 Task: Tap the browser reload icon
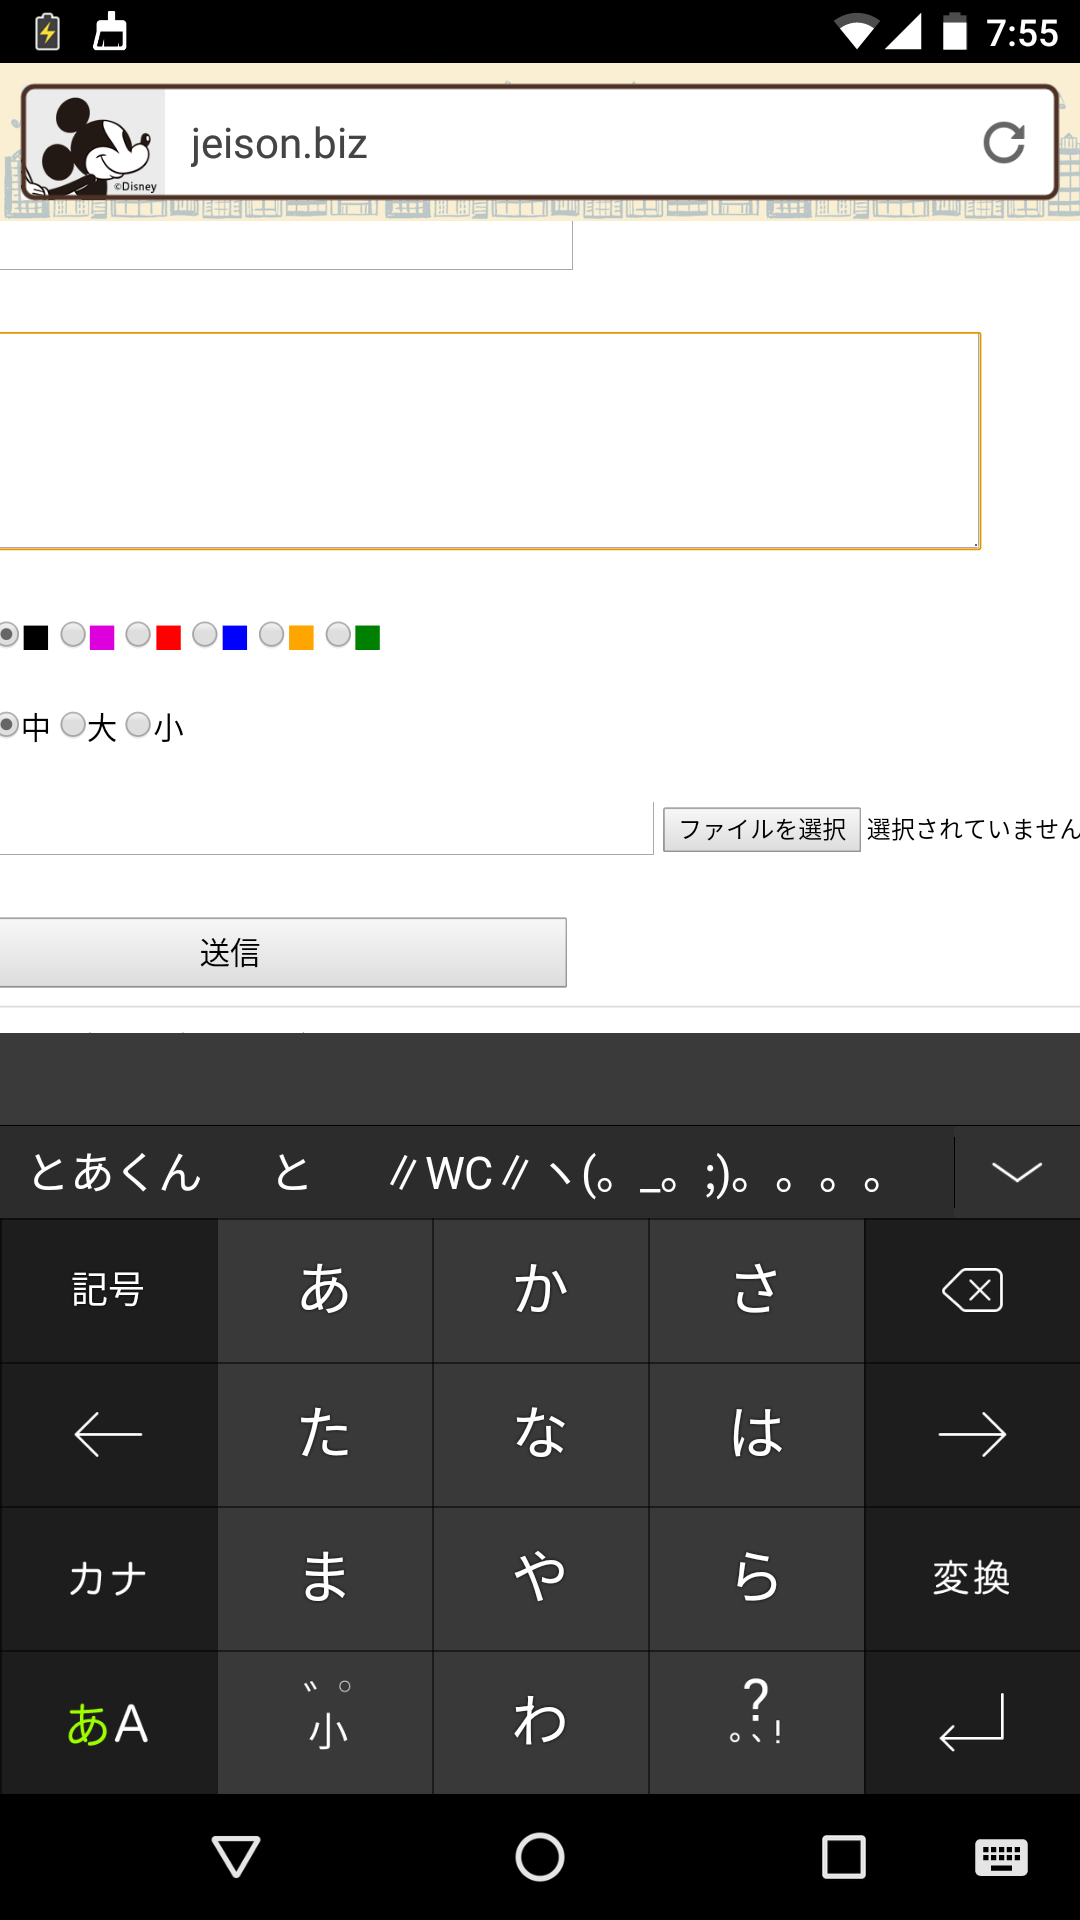(x=1003, y=143)
